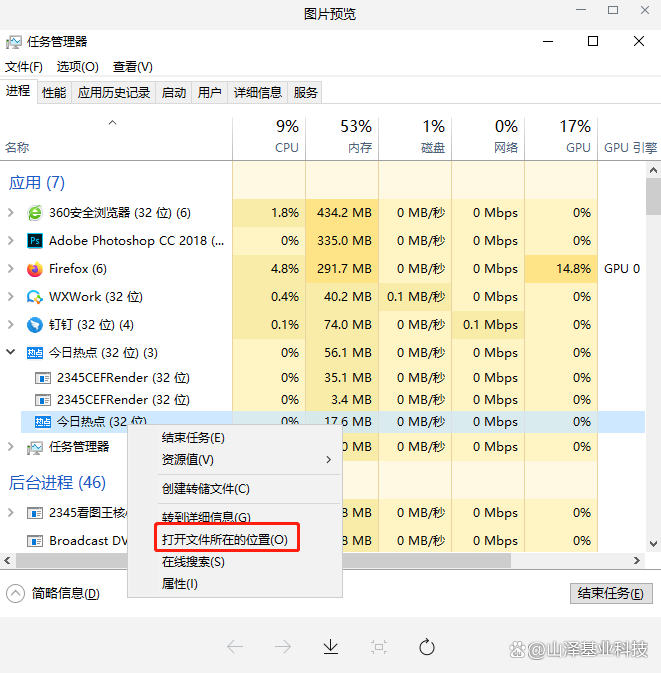Click the 钉钉 app icon
Image resolution: width=661 pixels, height=673 pixels.
(35, 325)
